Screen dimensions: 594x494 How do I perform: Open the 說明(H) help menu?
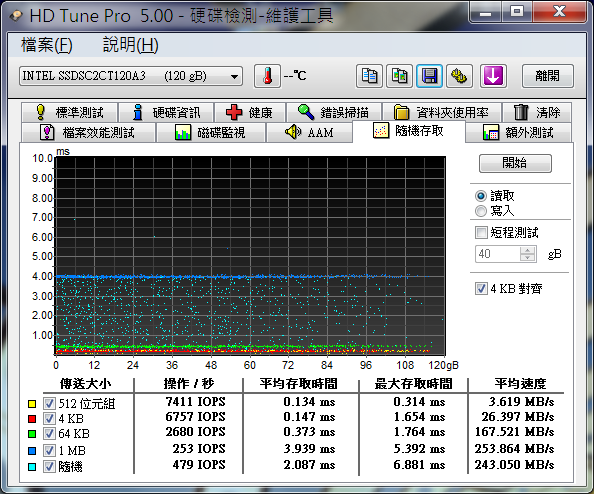tap(130, 45)
